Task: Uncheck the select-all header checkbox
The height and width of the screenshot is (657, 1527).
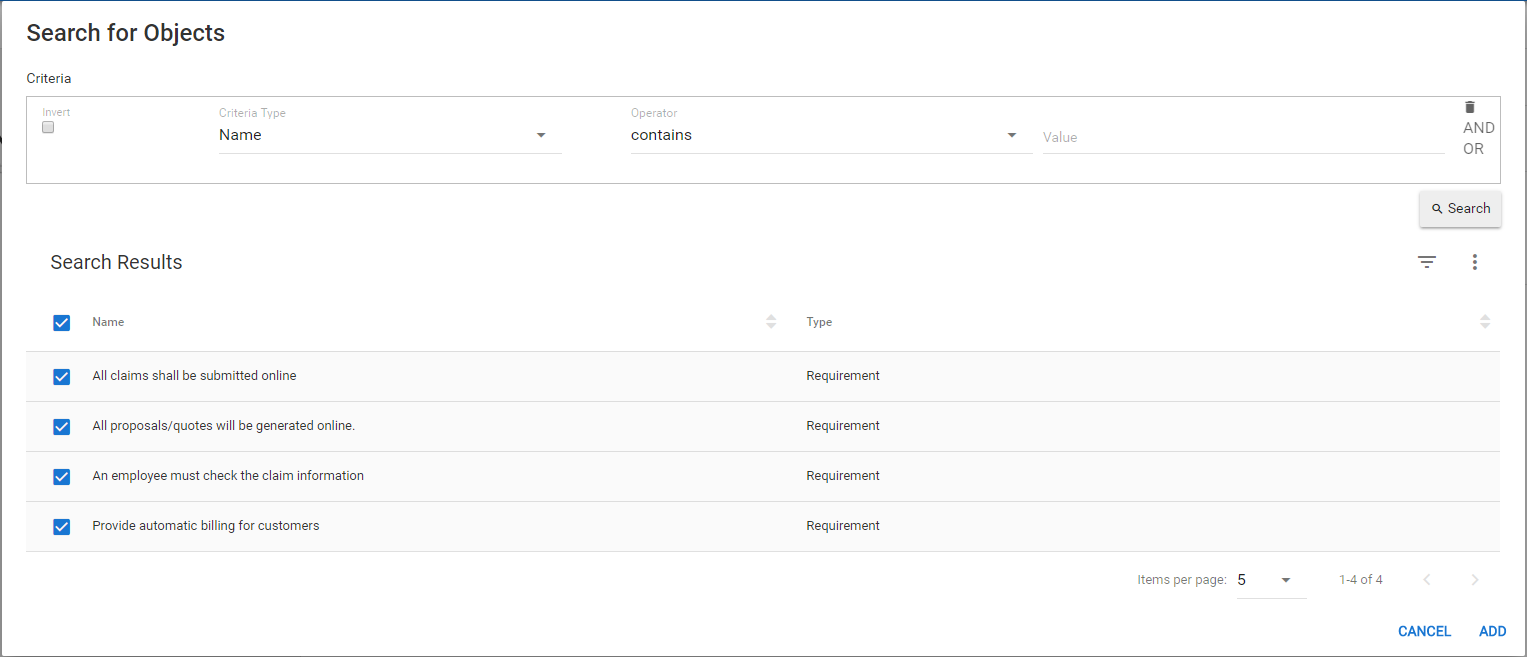Action: tap(61, 323)
